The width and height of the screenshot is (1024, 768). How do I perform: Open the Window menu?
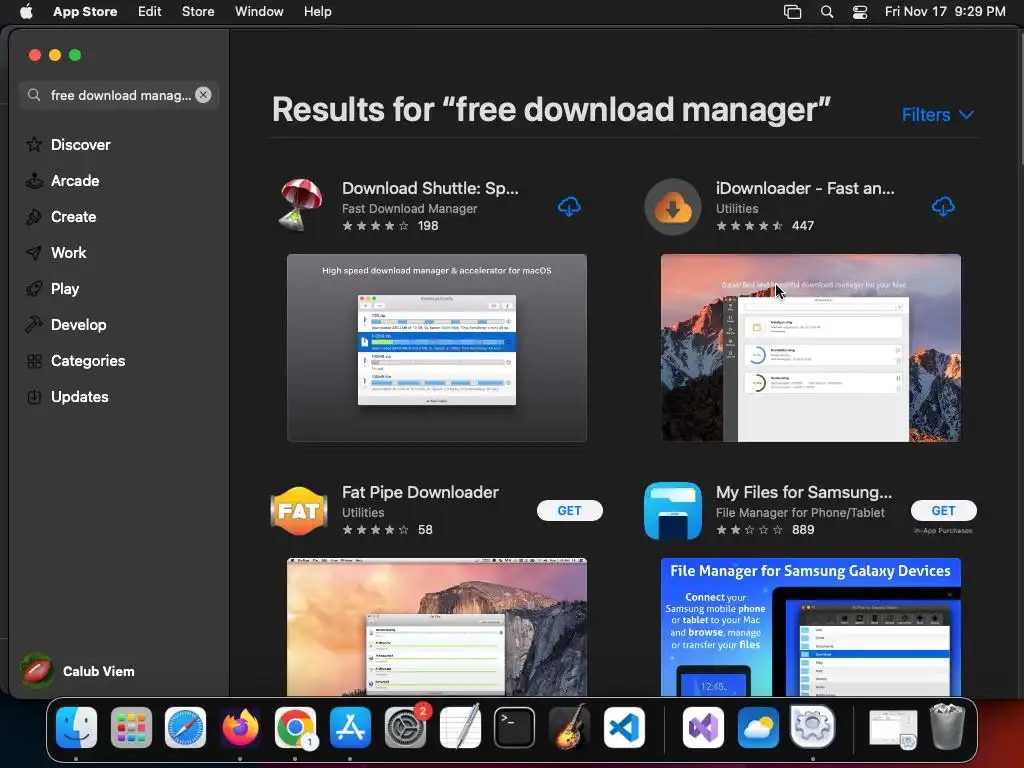259,12
